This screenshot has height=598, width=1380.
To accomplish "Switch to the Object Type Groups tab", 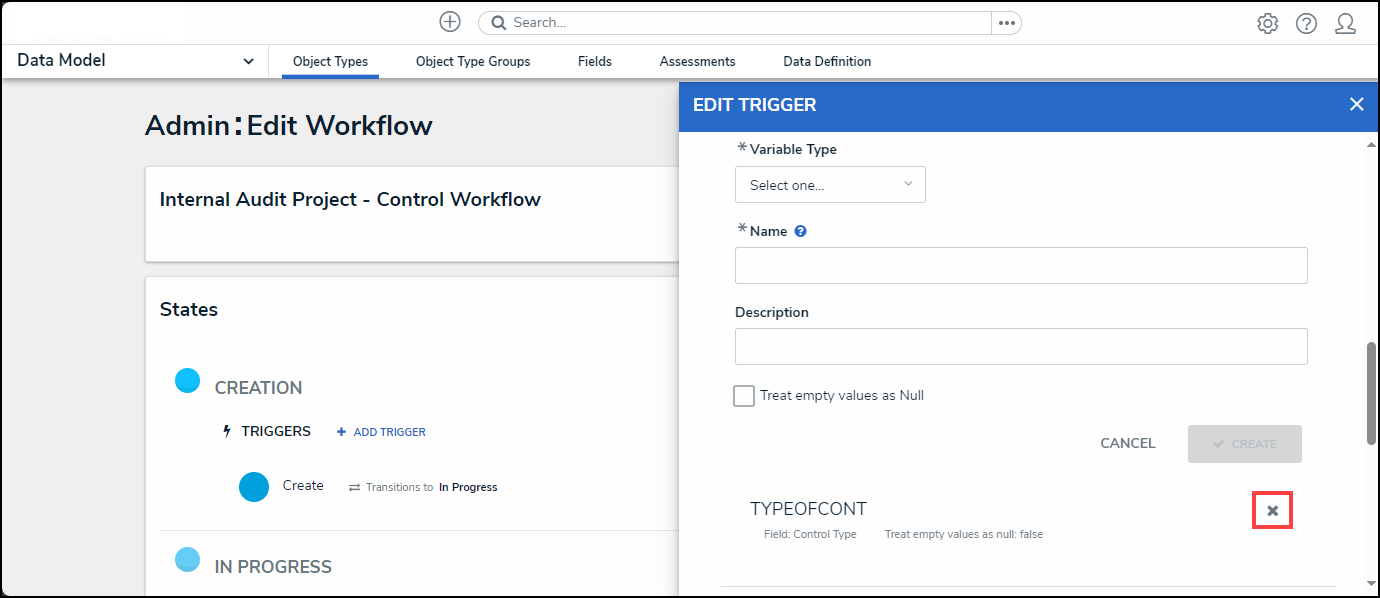I will click(x=473, y=62).
